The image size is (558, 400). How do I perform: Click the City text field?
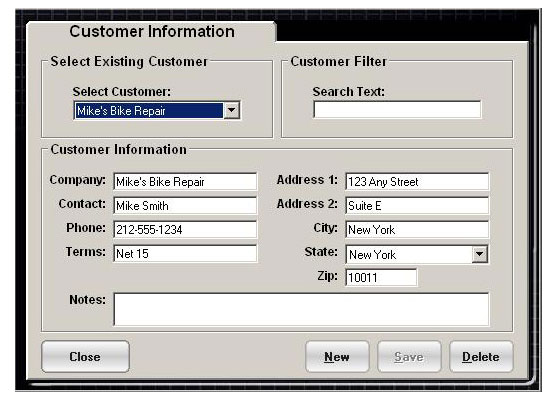click(x=417, y=229)
